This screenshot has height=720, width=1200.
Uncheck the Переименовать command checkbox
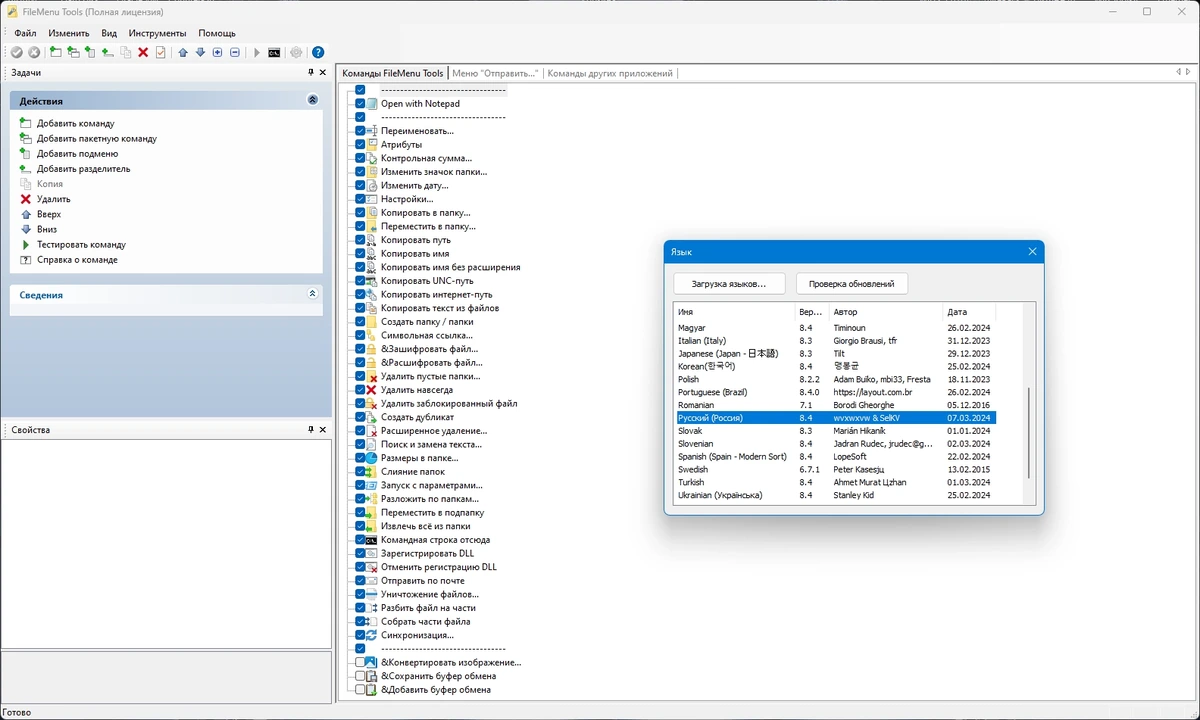point(360,131)
